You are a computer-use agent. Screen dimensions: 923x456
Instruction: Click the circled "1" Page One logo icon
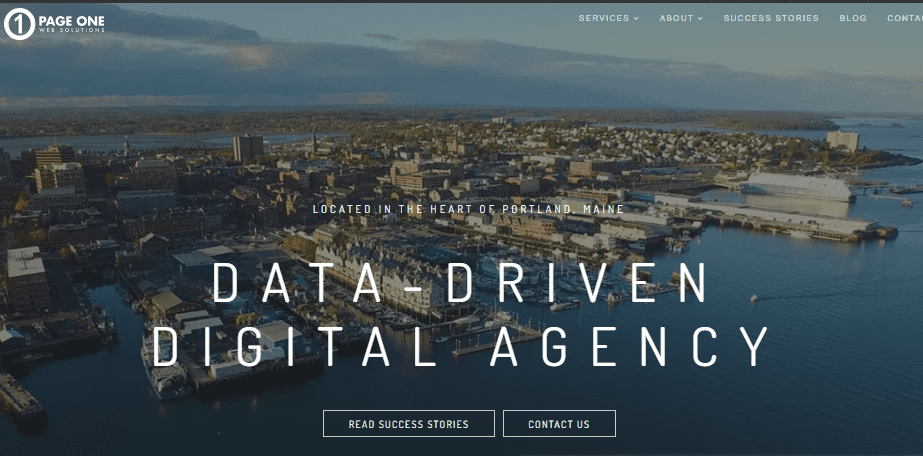click(x=19, y=24)
